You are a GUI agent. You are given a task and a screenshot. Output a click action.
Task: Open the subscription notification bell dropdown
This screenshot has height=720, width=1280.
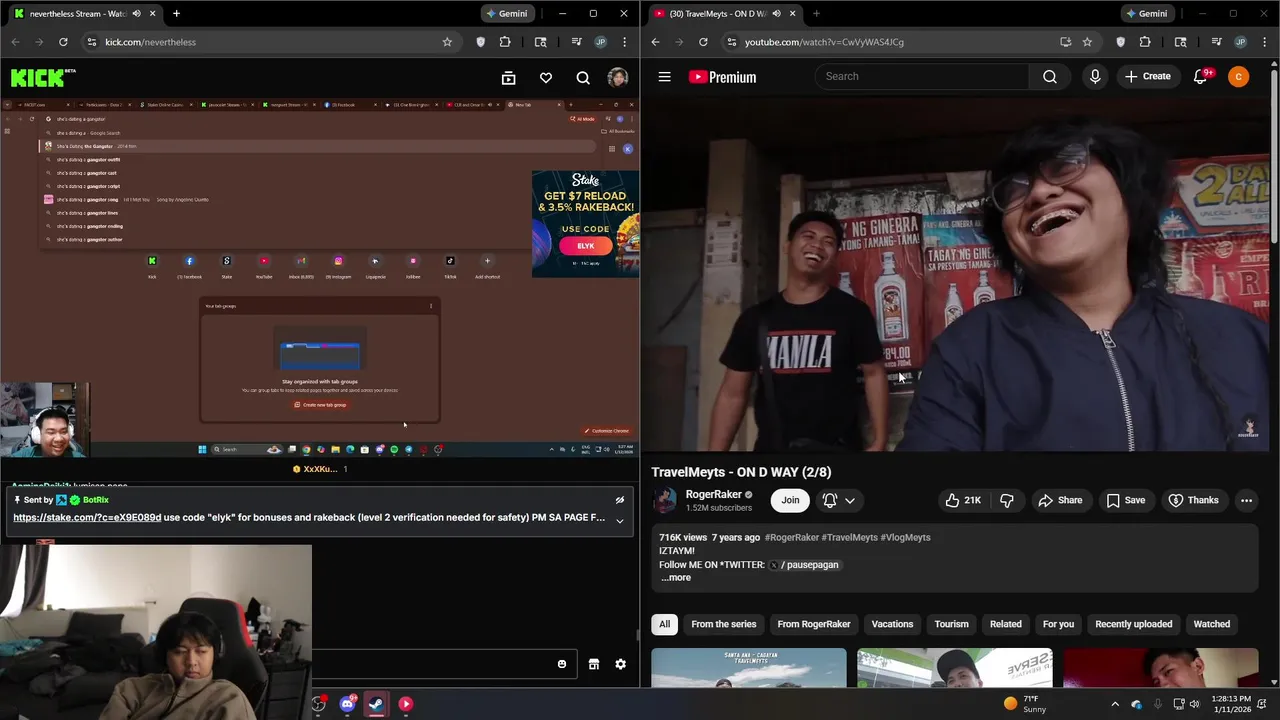pyautogui.click(x=839, y=500)
